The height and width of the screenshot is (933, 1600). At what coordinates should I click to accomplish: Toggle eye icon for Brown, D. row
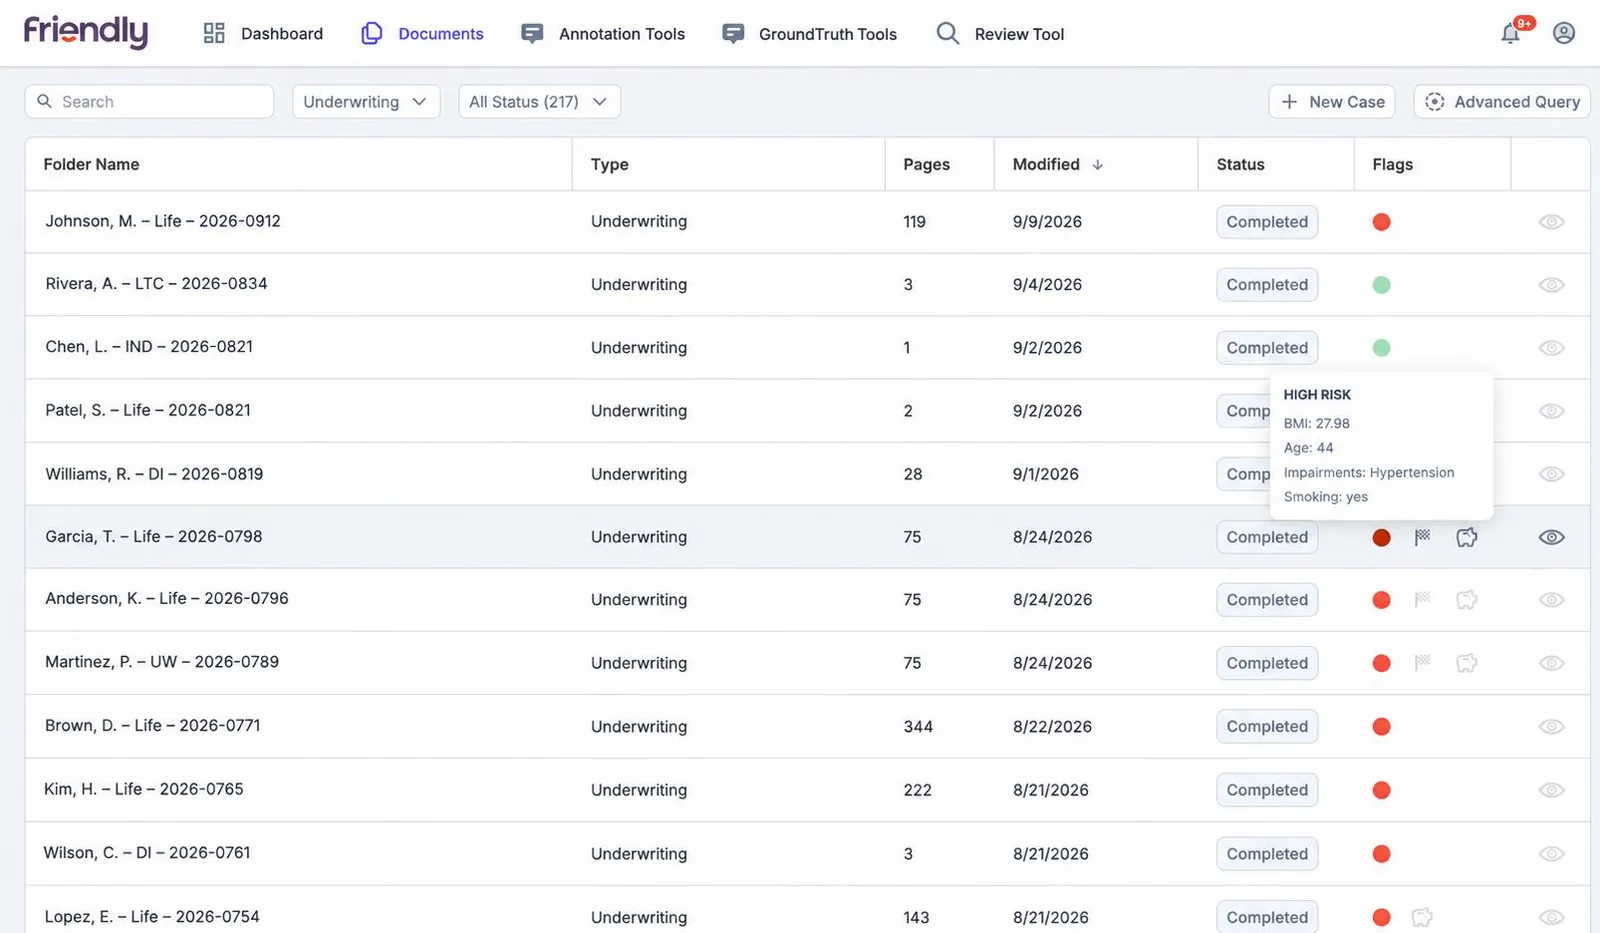click(1551, 727)
